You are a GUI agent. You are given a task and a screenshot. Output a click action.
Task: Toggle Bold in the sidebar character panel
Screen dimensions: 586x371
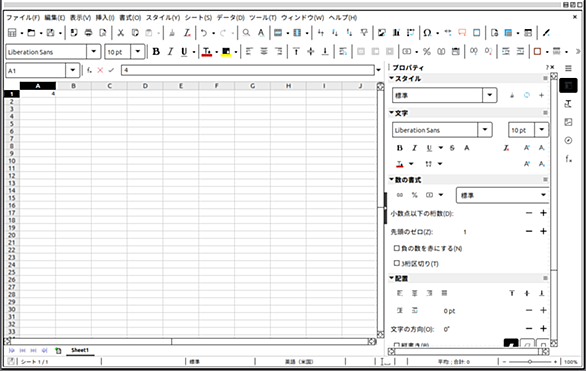[x=400, y=148]
